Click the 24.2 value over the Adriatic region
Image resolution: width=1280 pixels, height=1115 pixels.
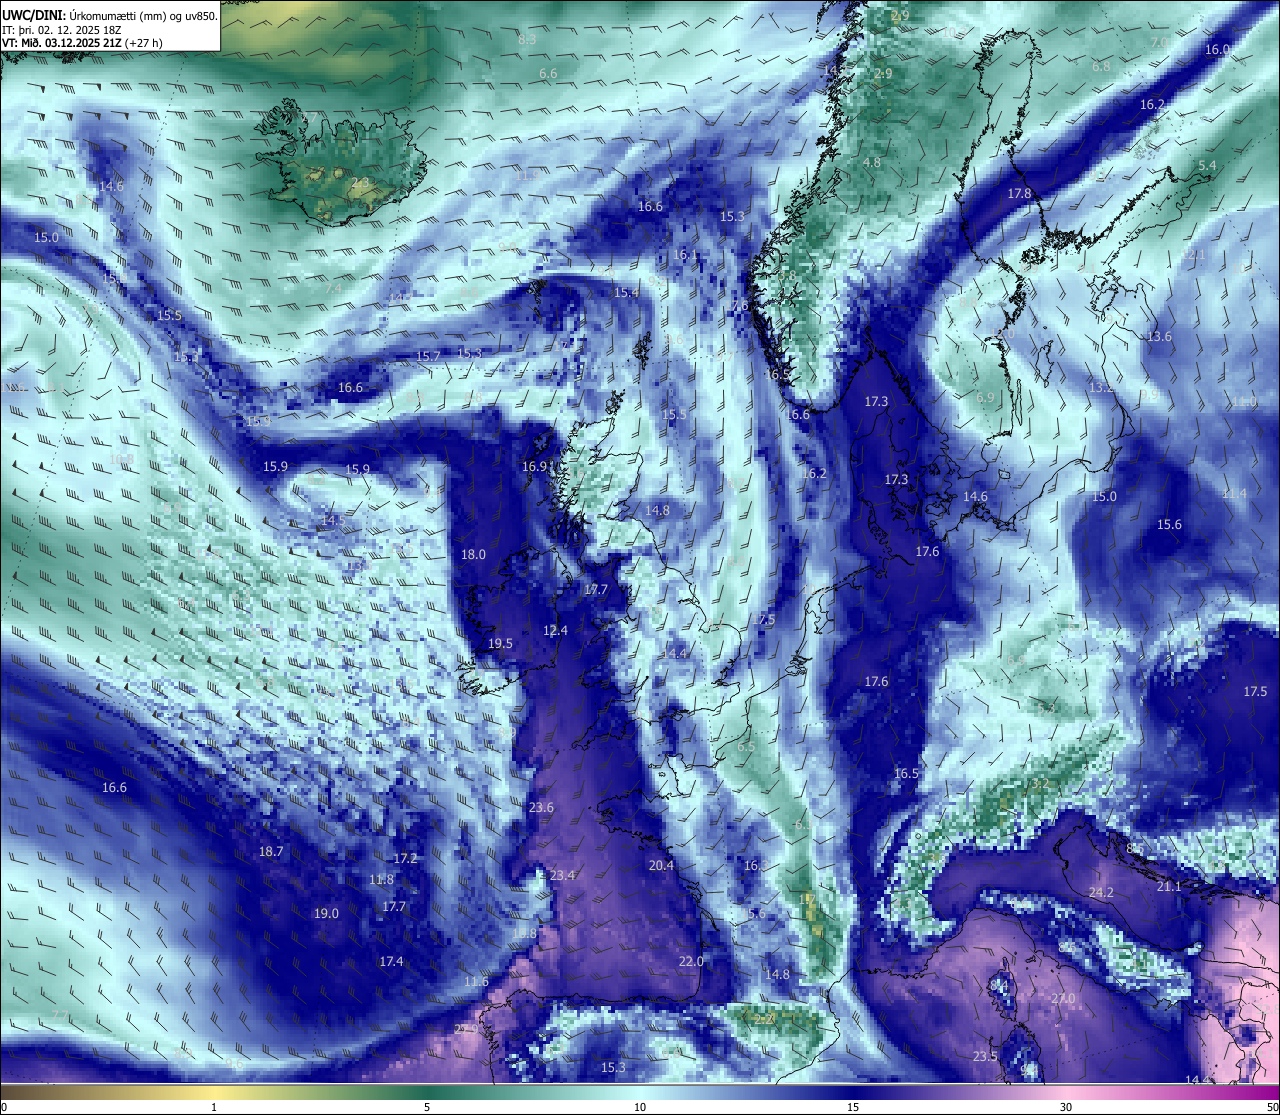pyautogui.click(x=1101, y=893)
